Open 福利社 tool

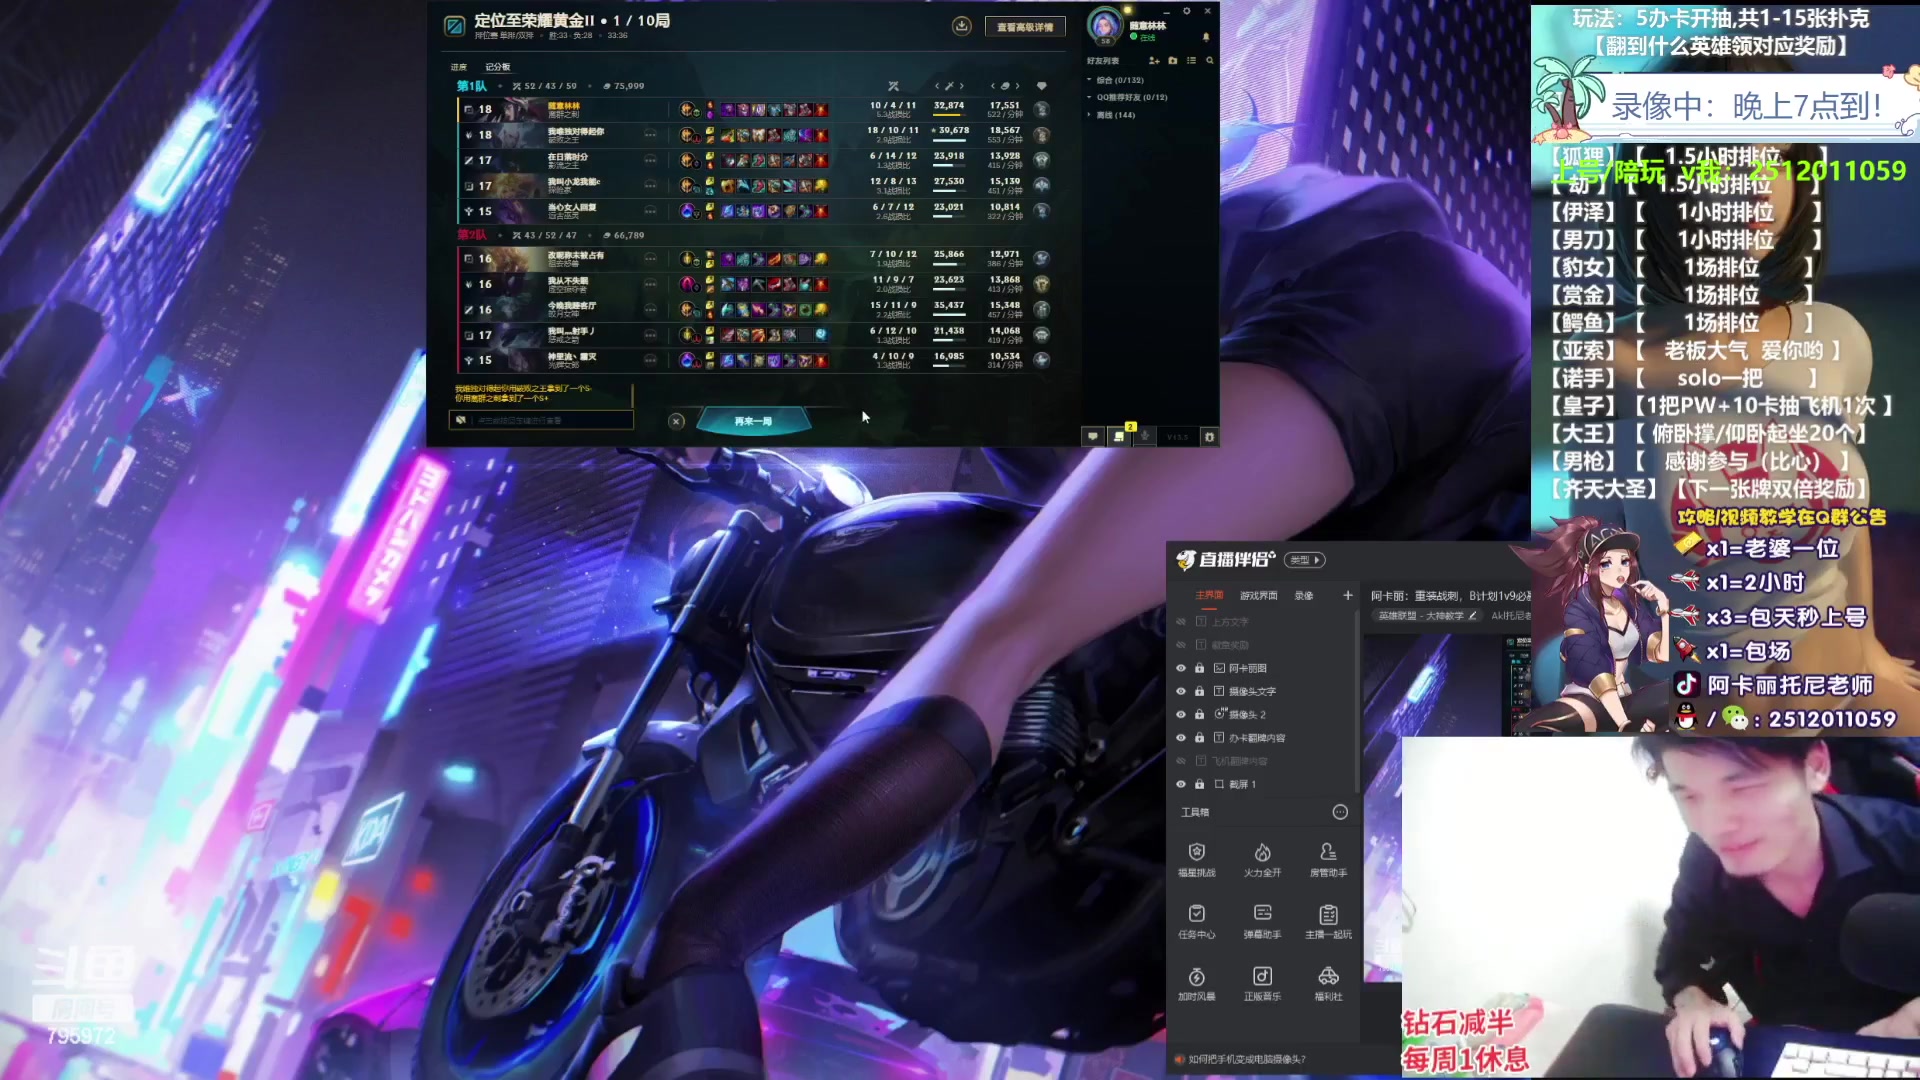(x=1328, y=983)
